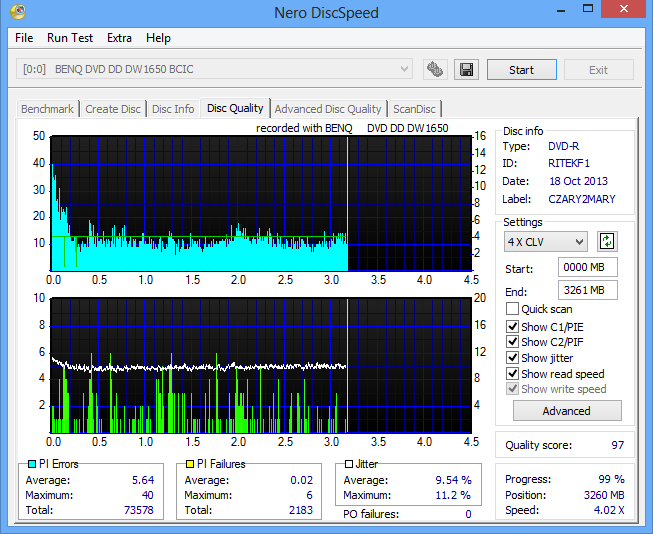The height and width of the screenshot is (534, 653).
Task: Click the white Jitter legend swatch
Action: (x=349, y=464)
